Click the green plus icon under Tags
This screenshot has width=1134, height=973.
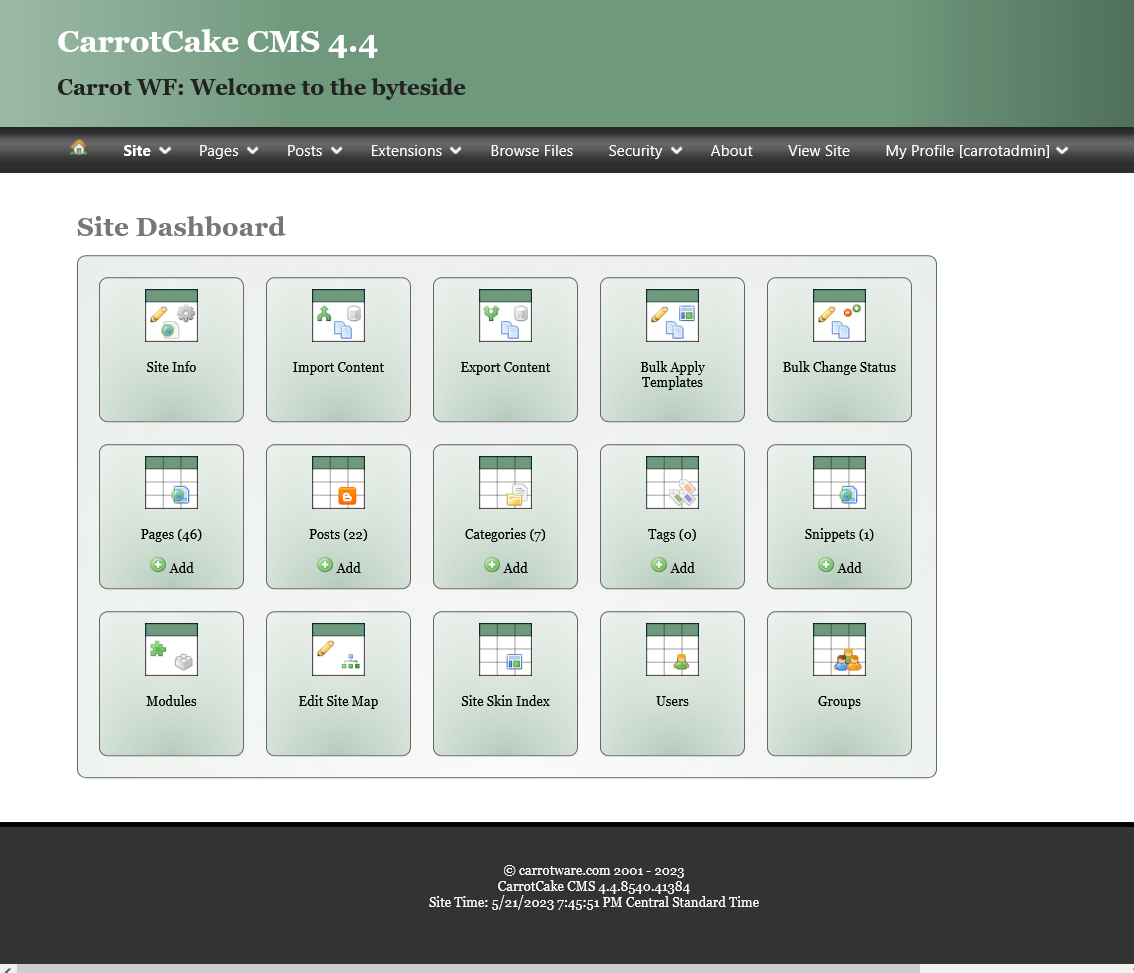pos(659,565)
